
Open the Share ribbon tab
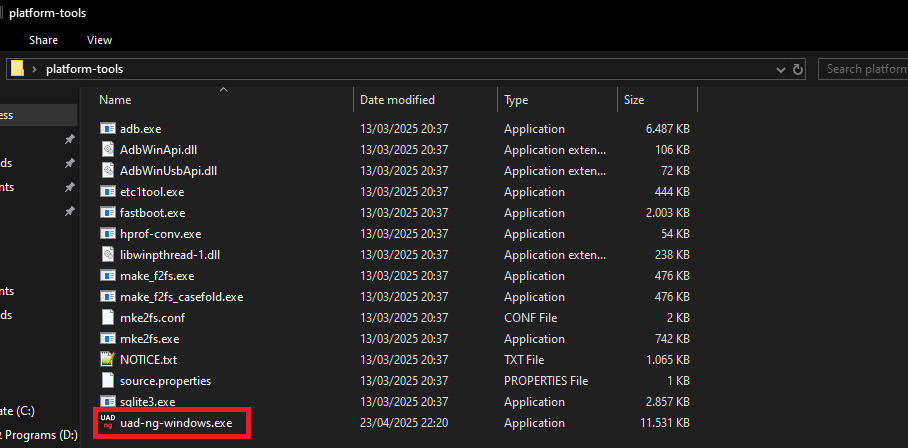[43, 40]
